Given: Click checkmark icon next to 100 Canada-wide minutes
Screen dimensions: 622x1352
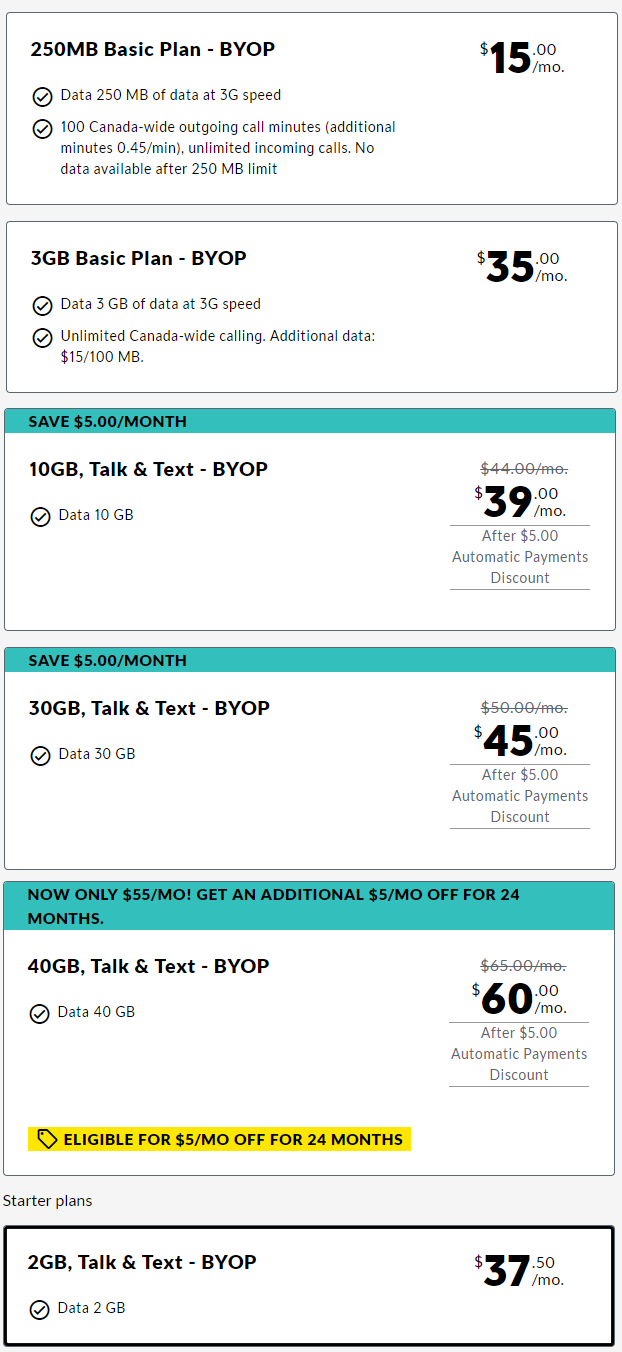Looking at the screenshot, I should pos(42,129).
